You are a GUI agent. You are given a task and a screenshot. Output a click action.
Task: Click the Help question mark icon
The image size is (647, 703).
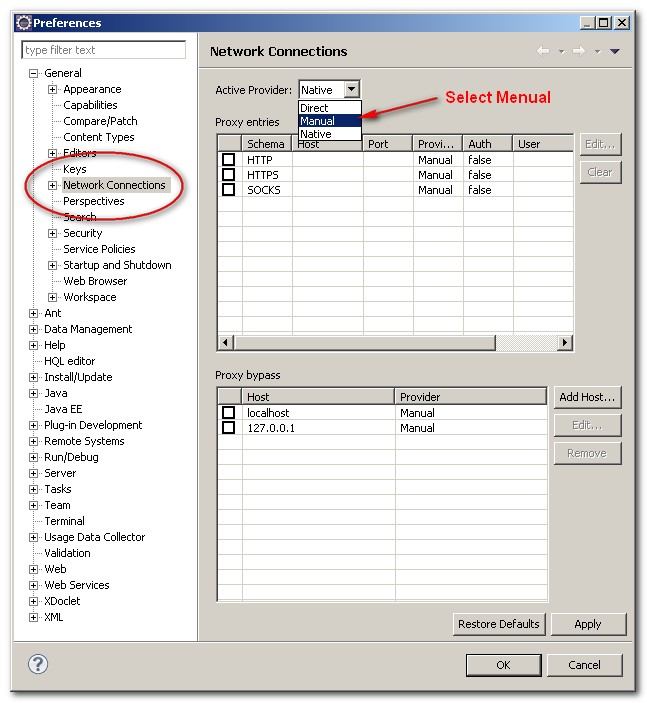point(38,664)
